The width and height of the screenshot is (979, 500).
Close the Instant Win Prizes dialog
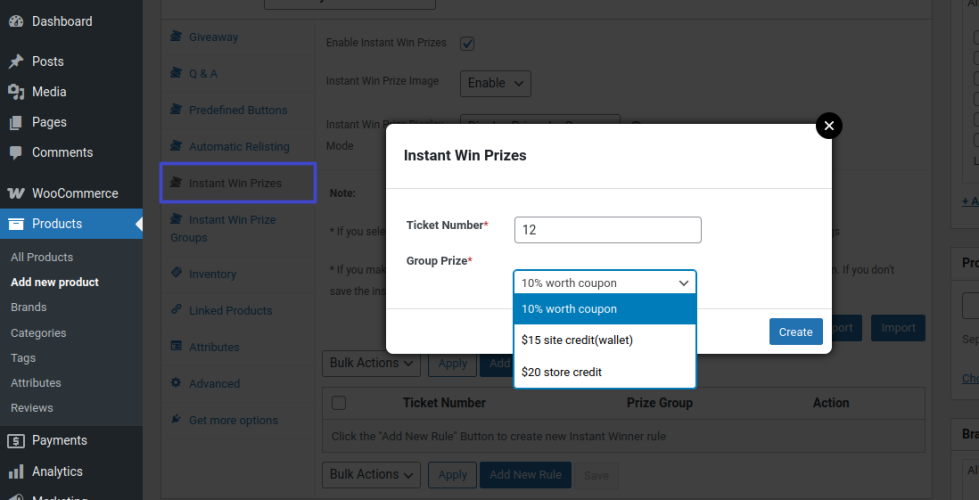(x=829, y=126)
